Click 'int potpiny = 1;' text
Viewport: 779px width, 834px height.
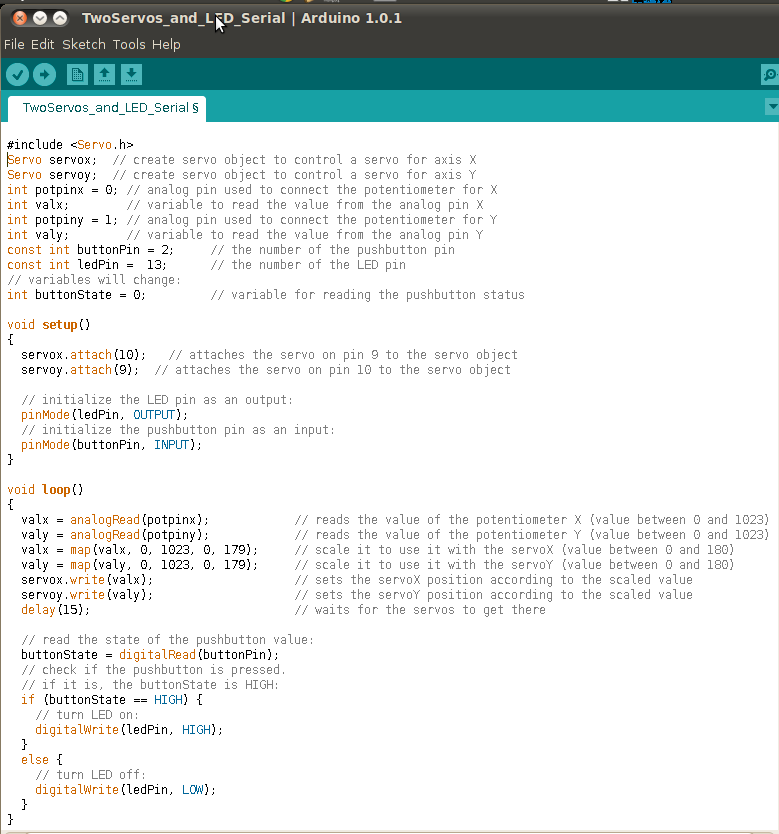[x=62, y=220]
